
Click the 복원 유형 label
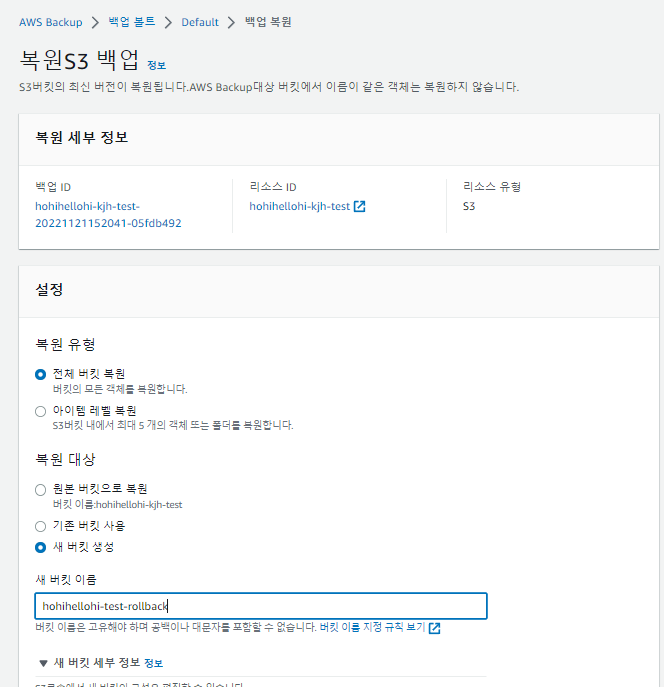click(x=65, y=344)
